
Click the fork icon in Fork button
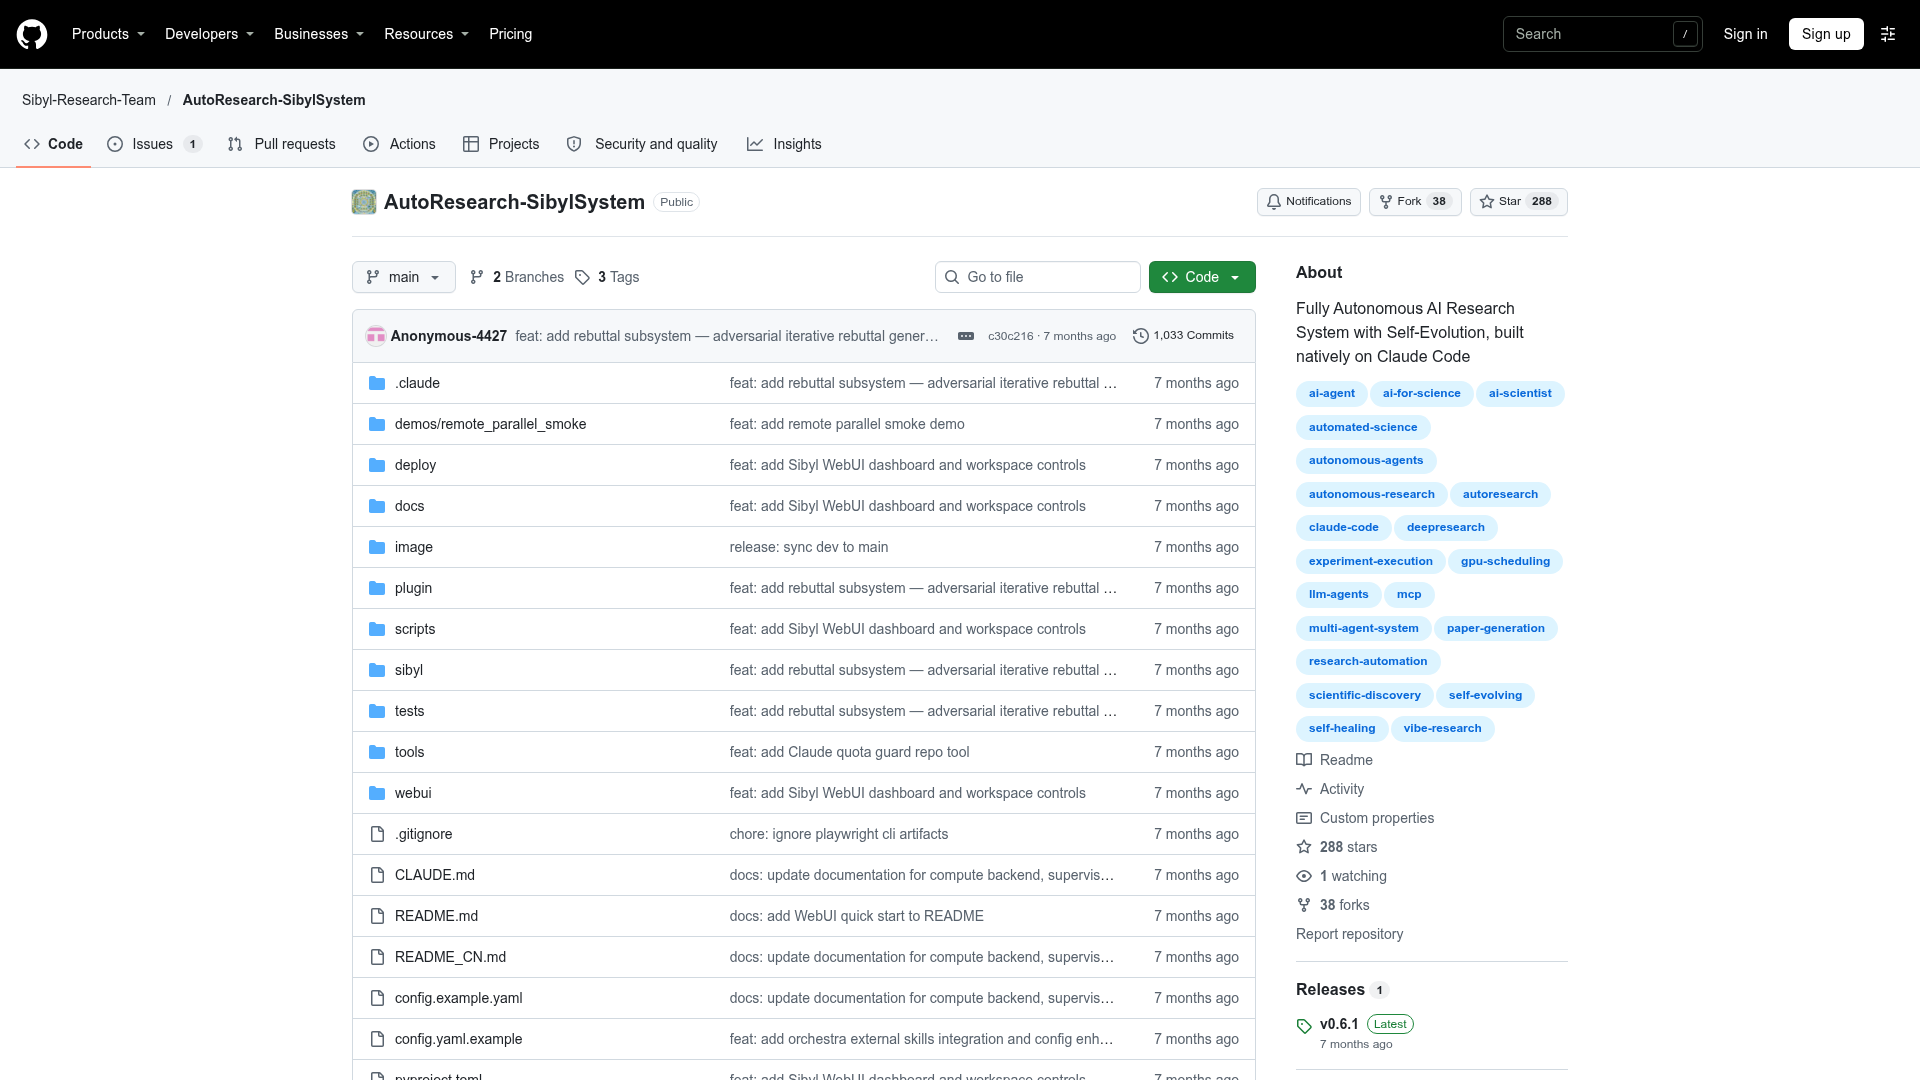pyautogui.click(x=1386, y=202)
